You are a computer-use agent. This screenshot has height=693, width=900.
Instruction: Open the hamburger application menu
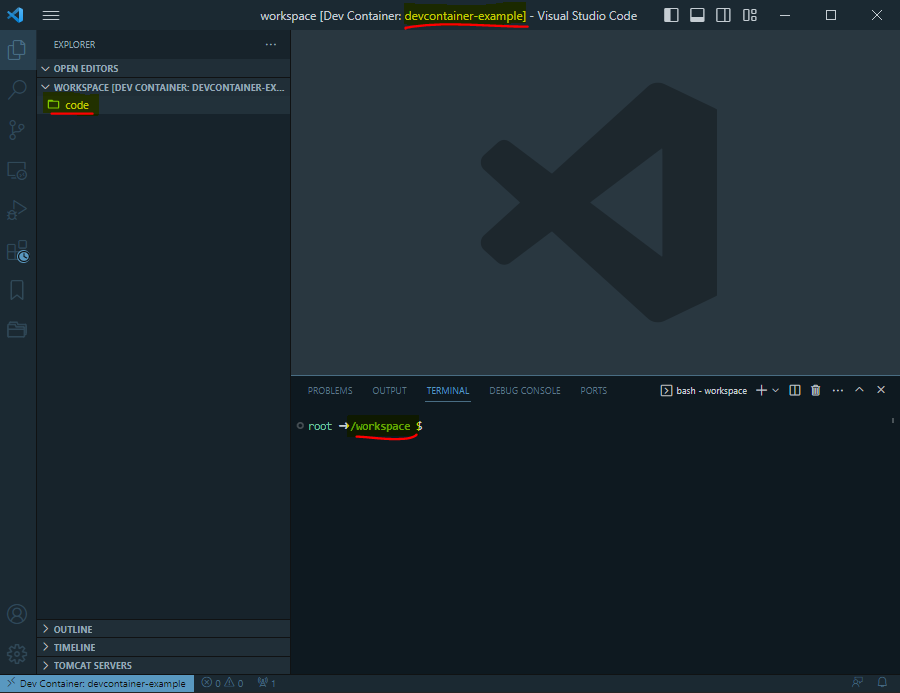51,16
